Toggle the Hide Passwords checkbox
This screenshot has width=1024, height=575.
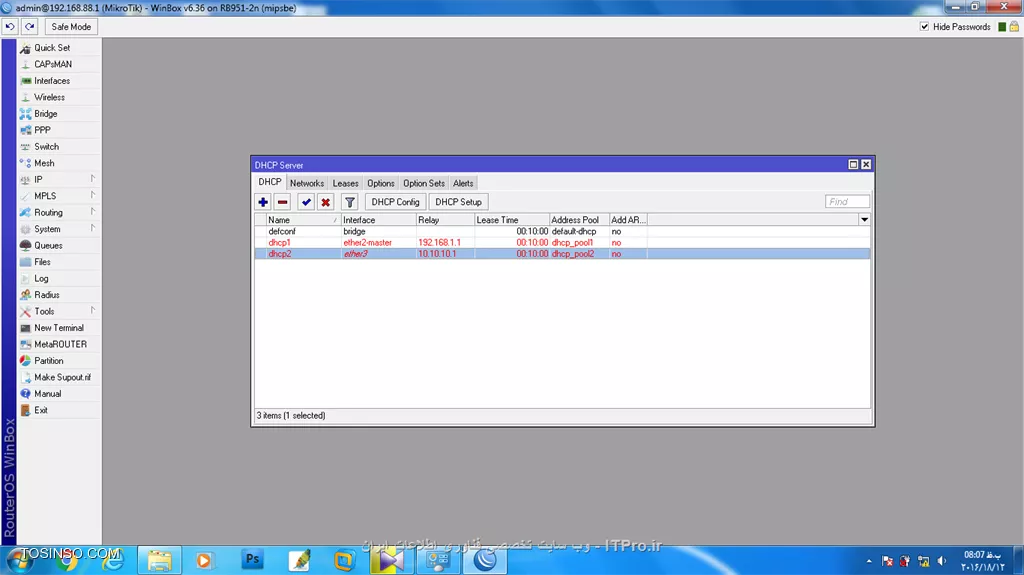[924, 27]
